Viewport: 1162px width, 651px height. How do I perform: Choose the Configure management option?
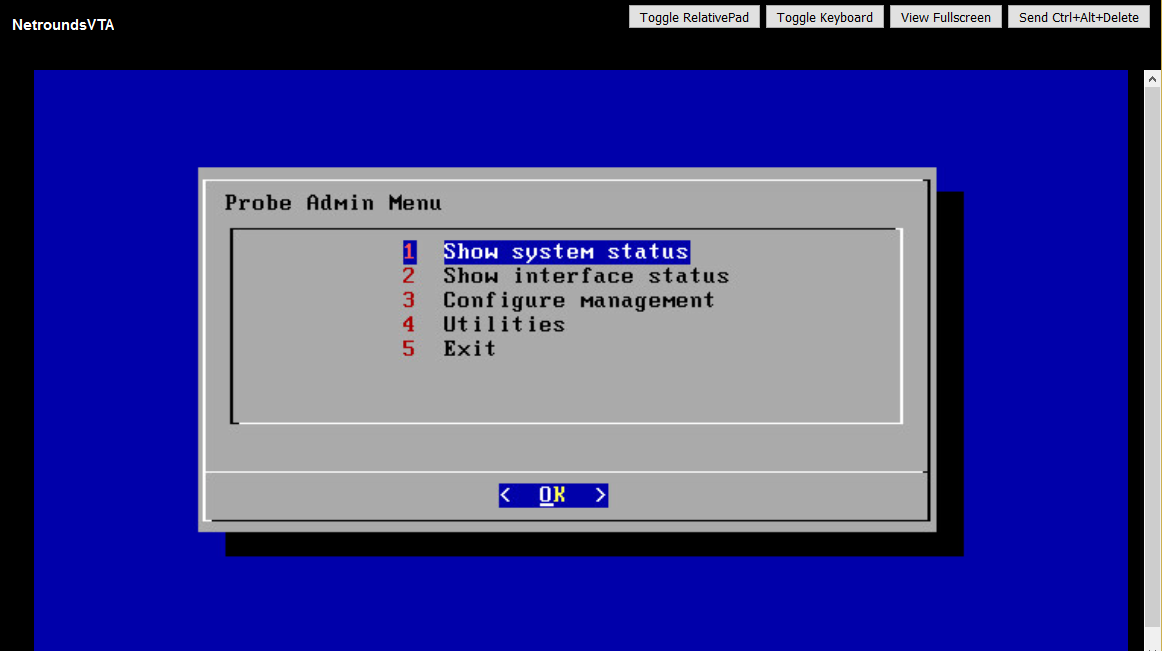(578, 299)
